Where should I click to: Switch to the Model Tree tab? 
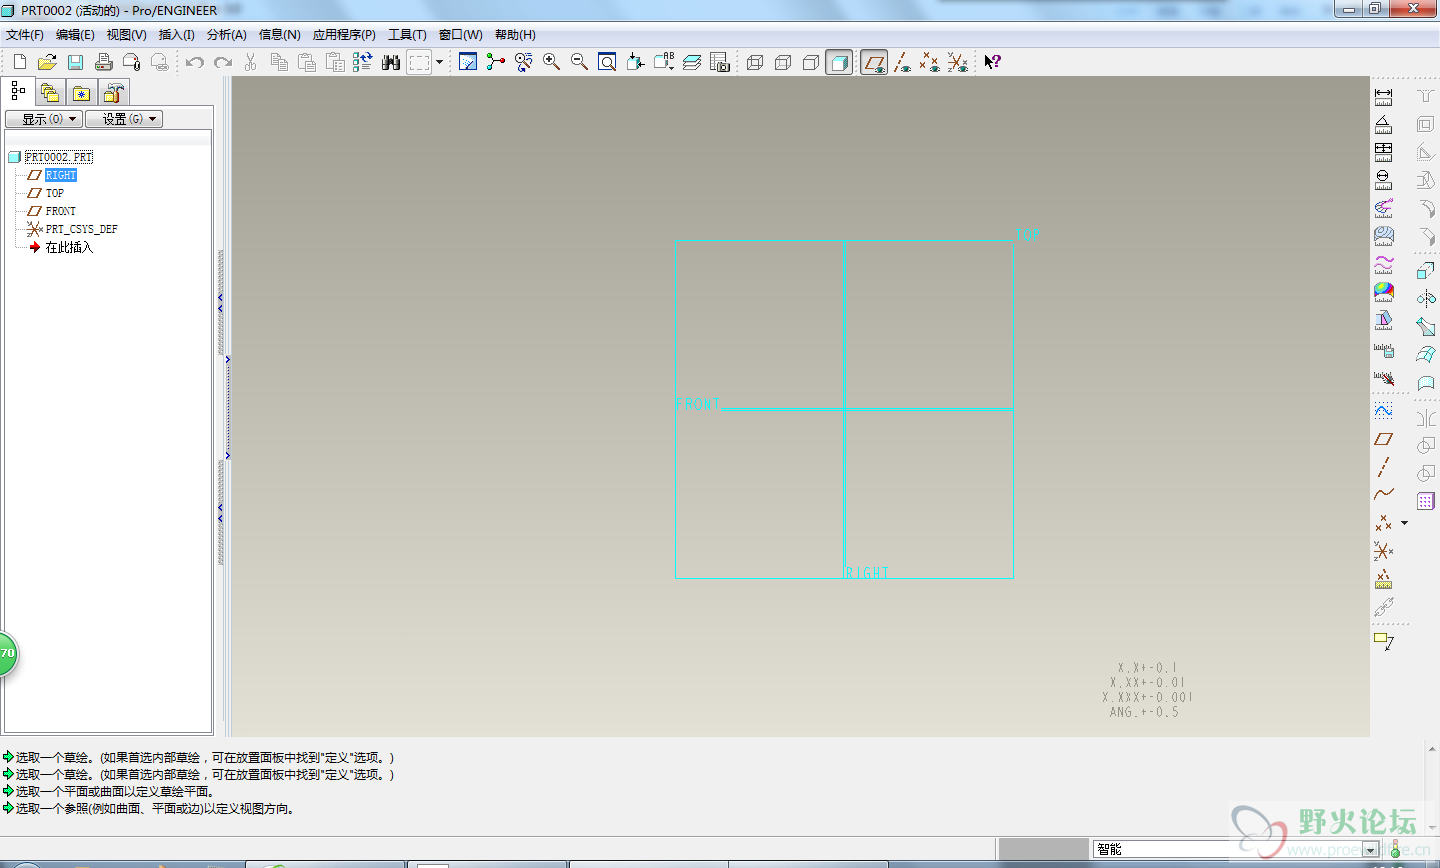(x=18, y=92)
